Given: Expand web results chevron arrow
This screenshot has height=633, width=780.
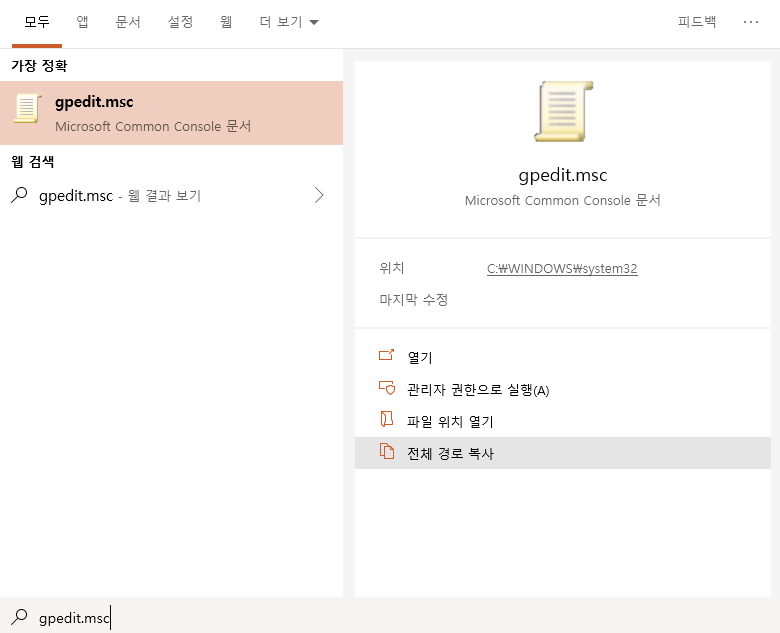Looking at the screenshot, I should pos(319,195).
